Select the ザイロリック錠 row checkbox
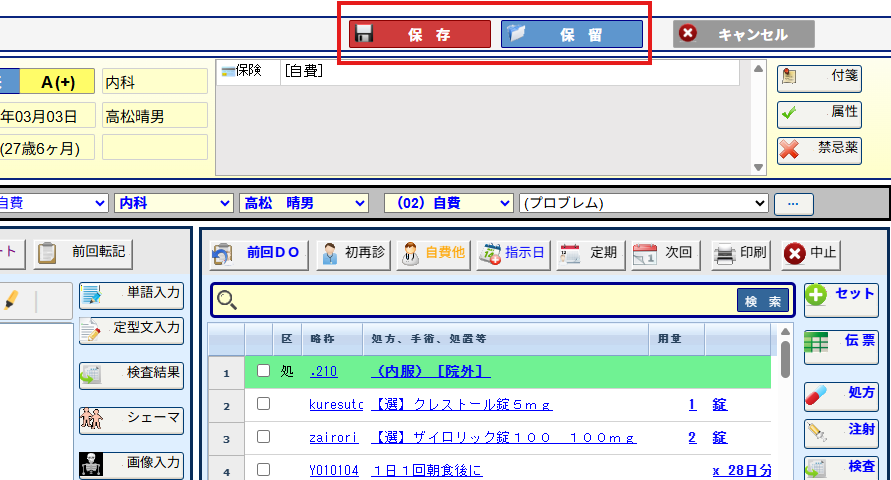Viewport: 891px width, 480px height. [264, 437]
